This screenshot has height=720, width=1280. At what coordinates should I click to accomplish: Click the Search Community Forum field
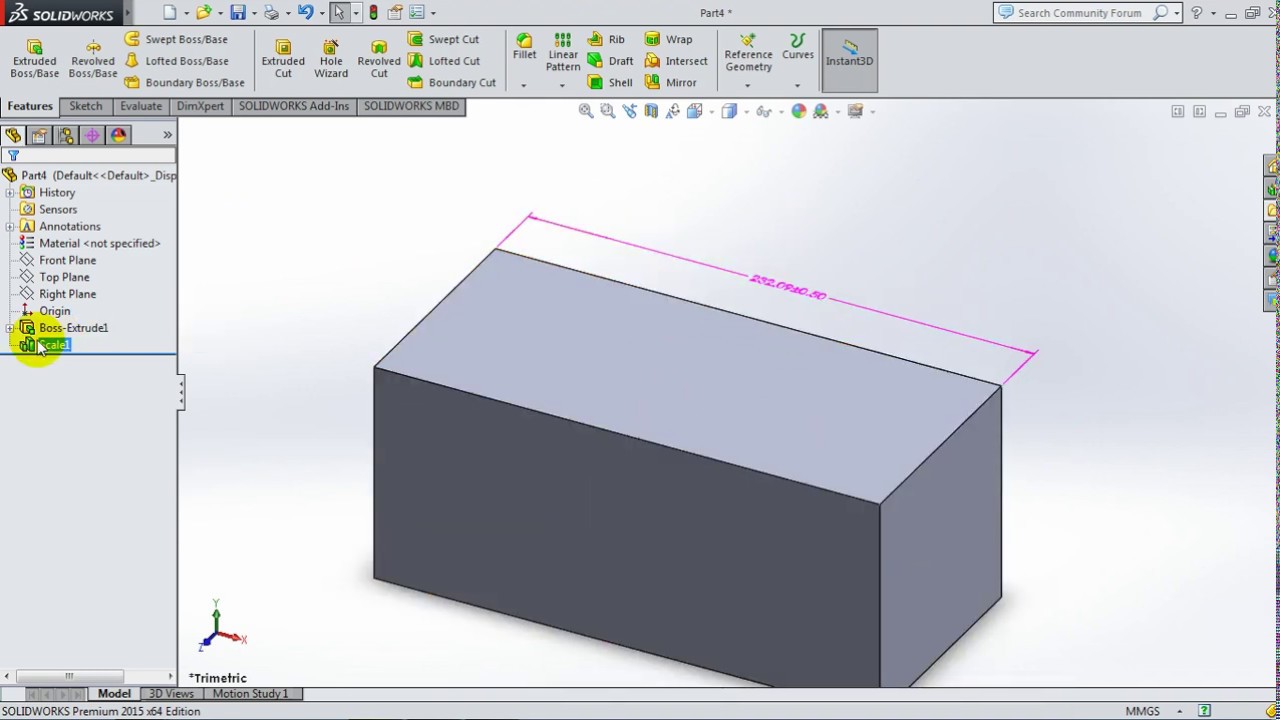[x=1079, y=13]
